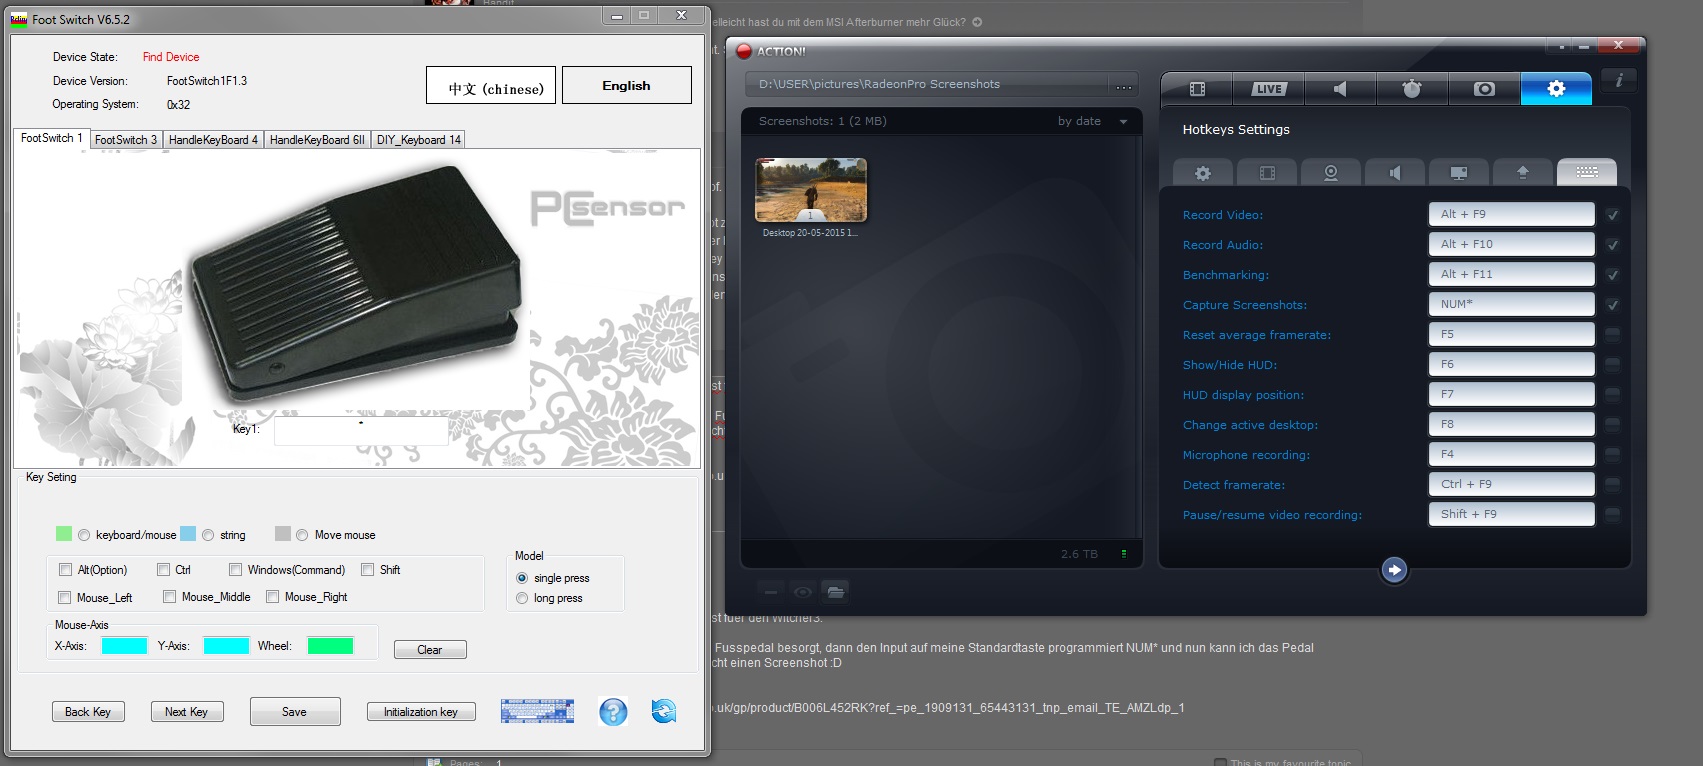Switch to the FootSwitch 3 tab
Viewport: 1703px width, 766px height.
point(126,140)
